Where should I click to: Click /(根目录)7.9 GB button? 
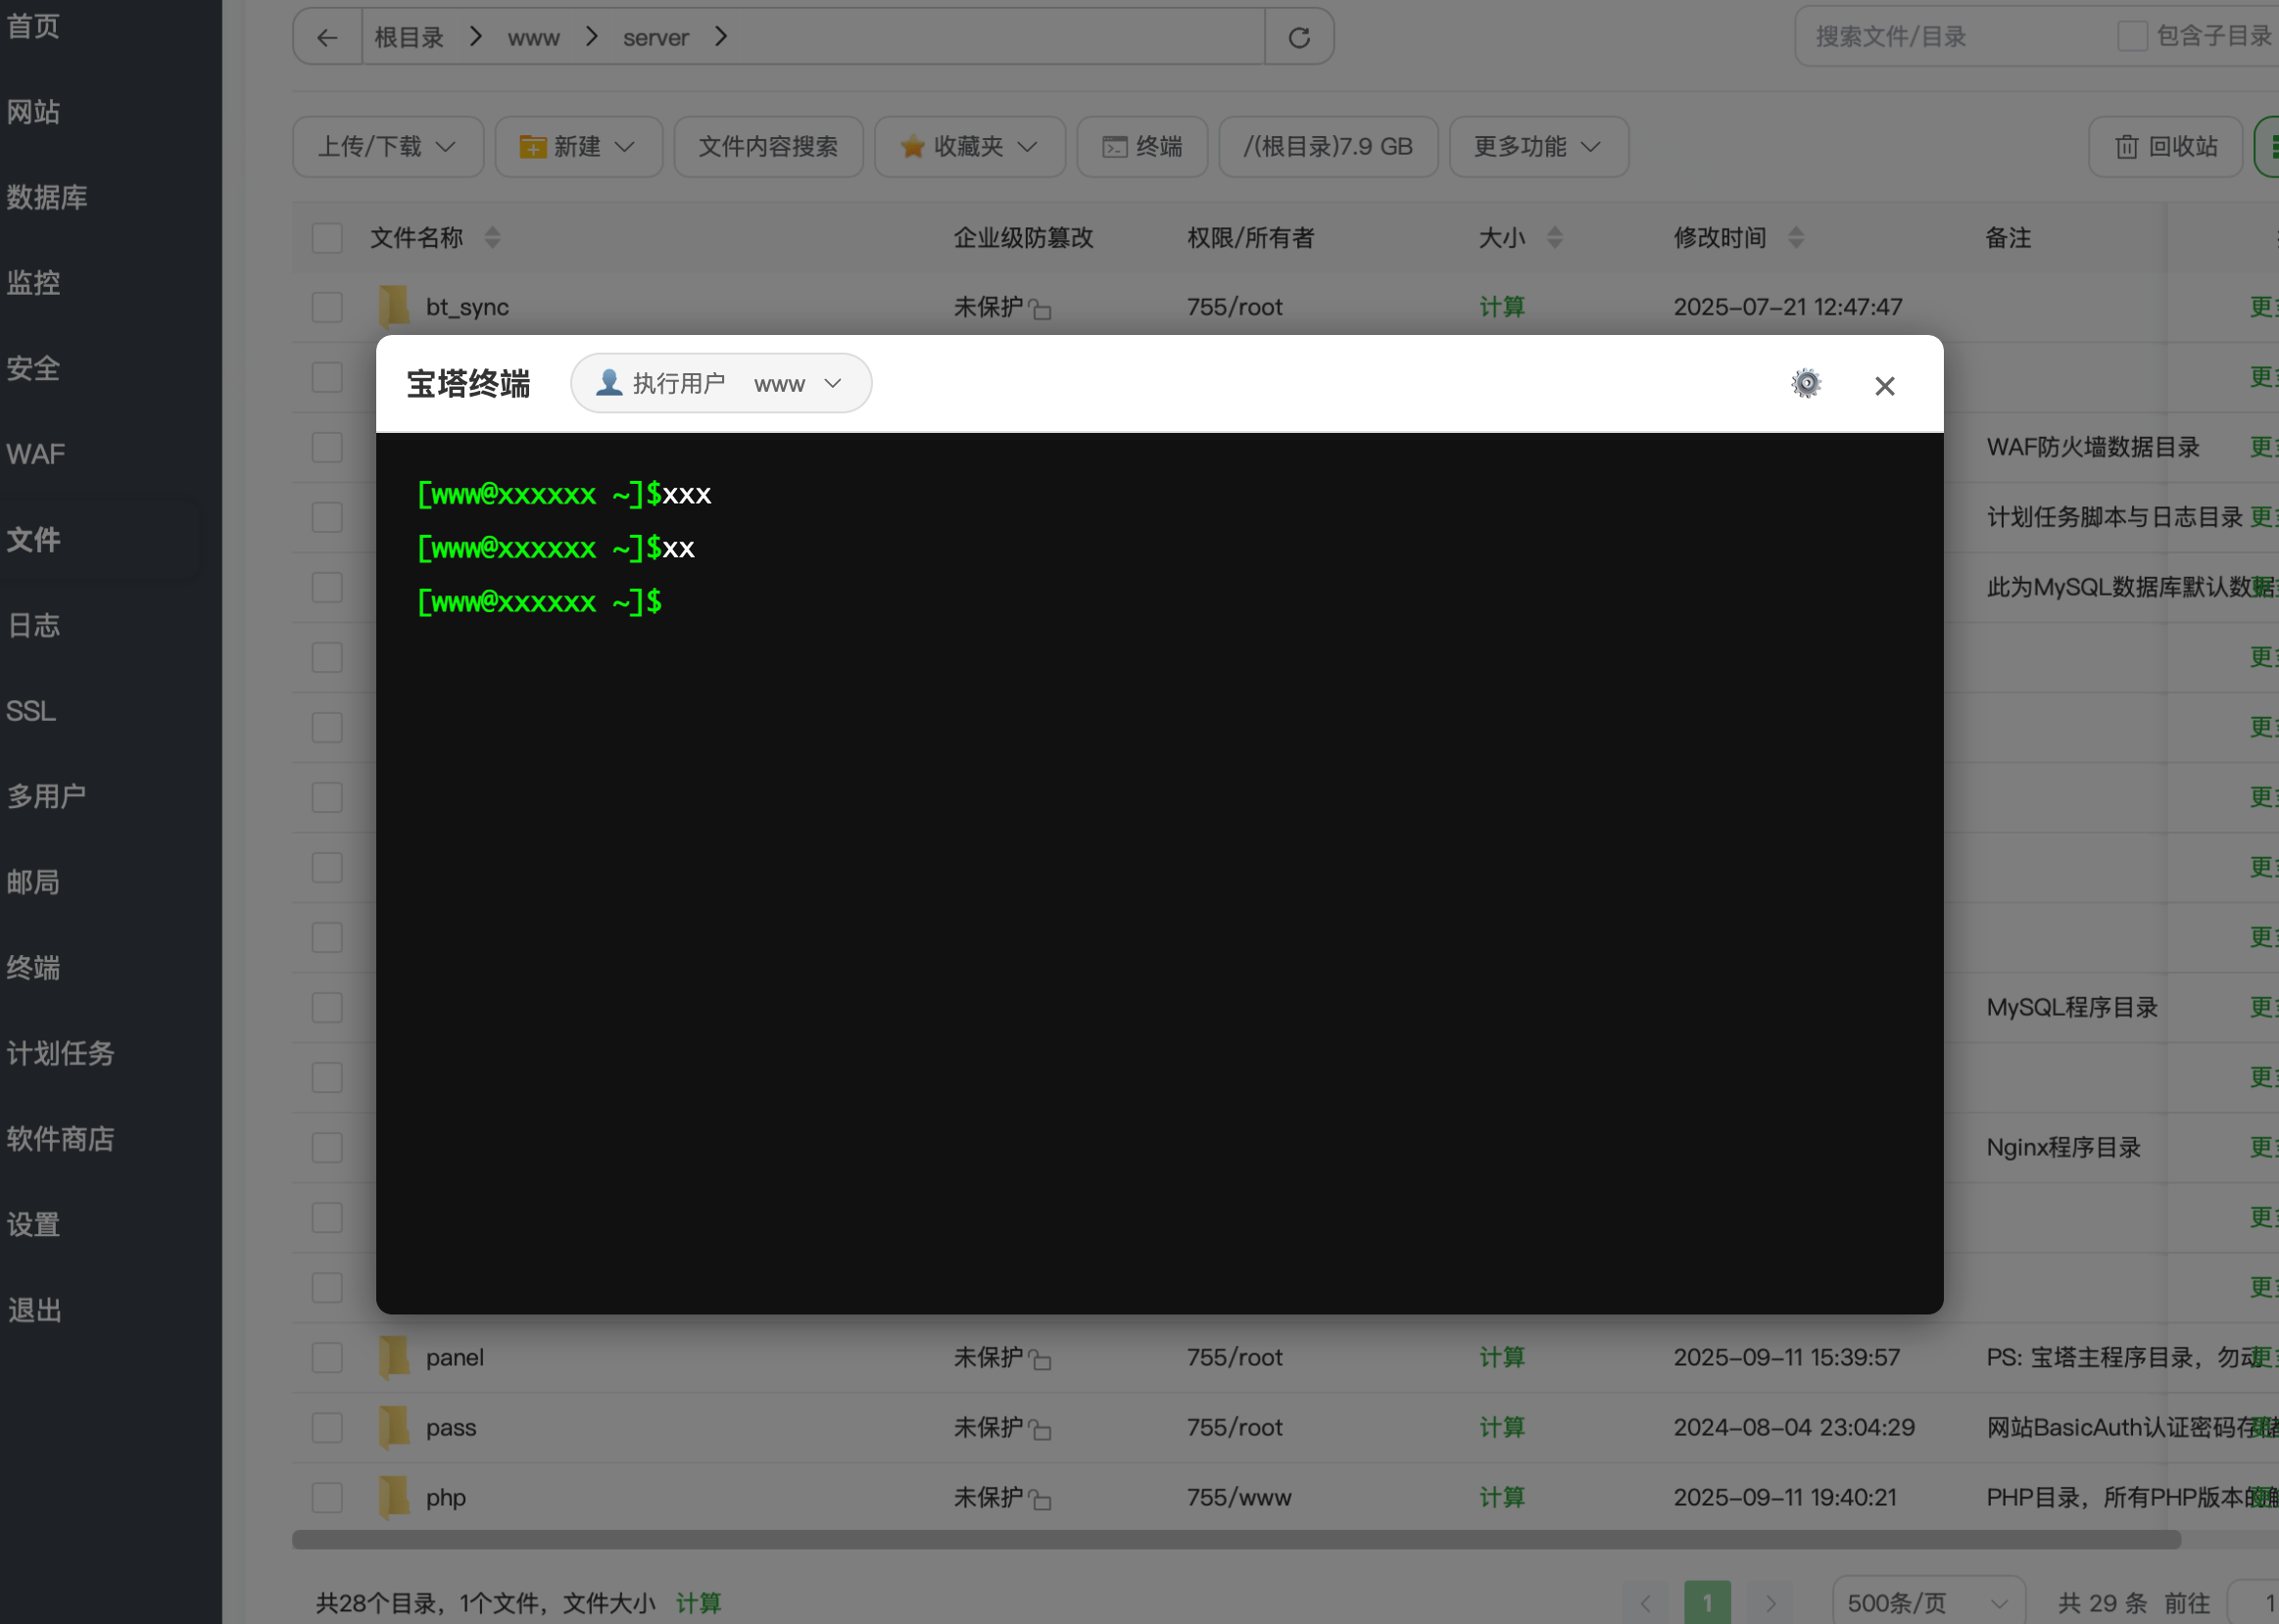click(1328, 147)
